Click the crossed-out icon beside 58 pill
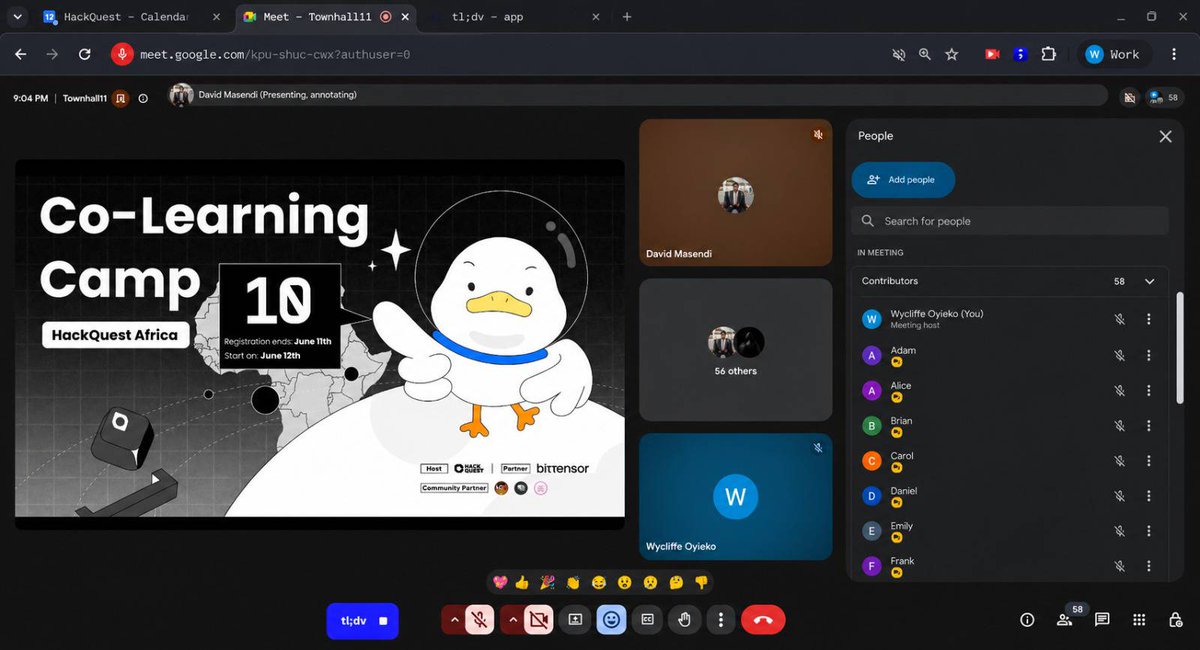This screenshot has height=650, width=1200. point(1129,97)
